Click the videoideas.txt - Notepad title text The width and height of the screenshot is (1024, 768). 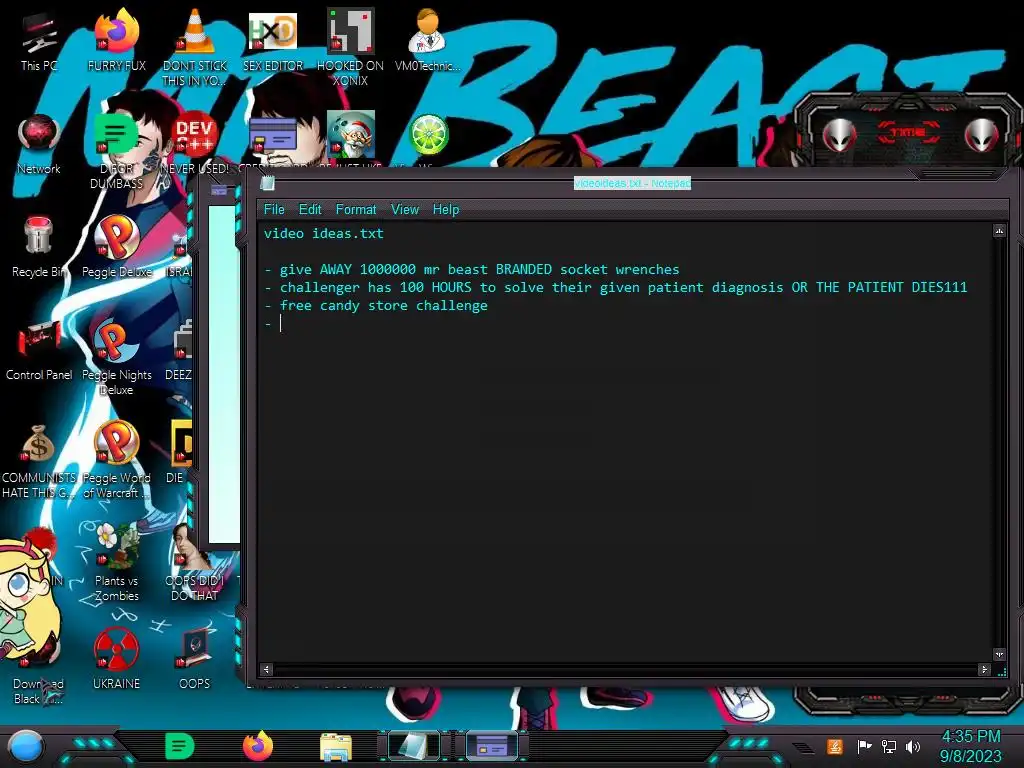click(x=632, y=184)
